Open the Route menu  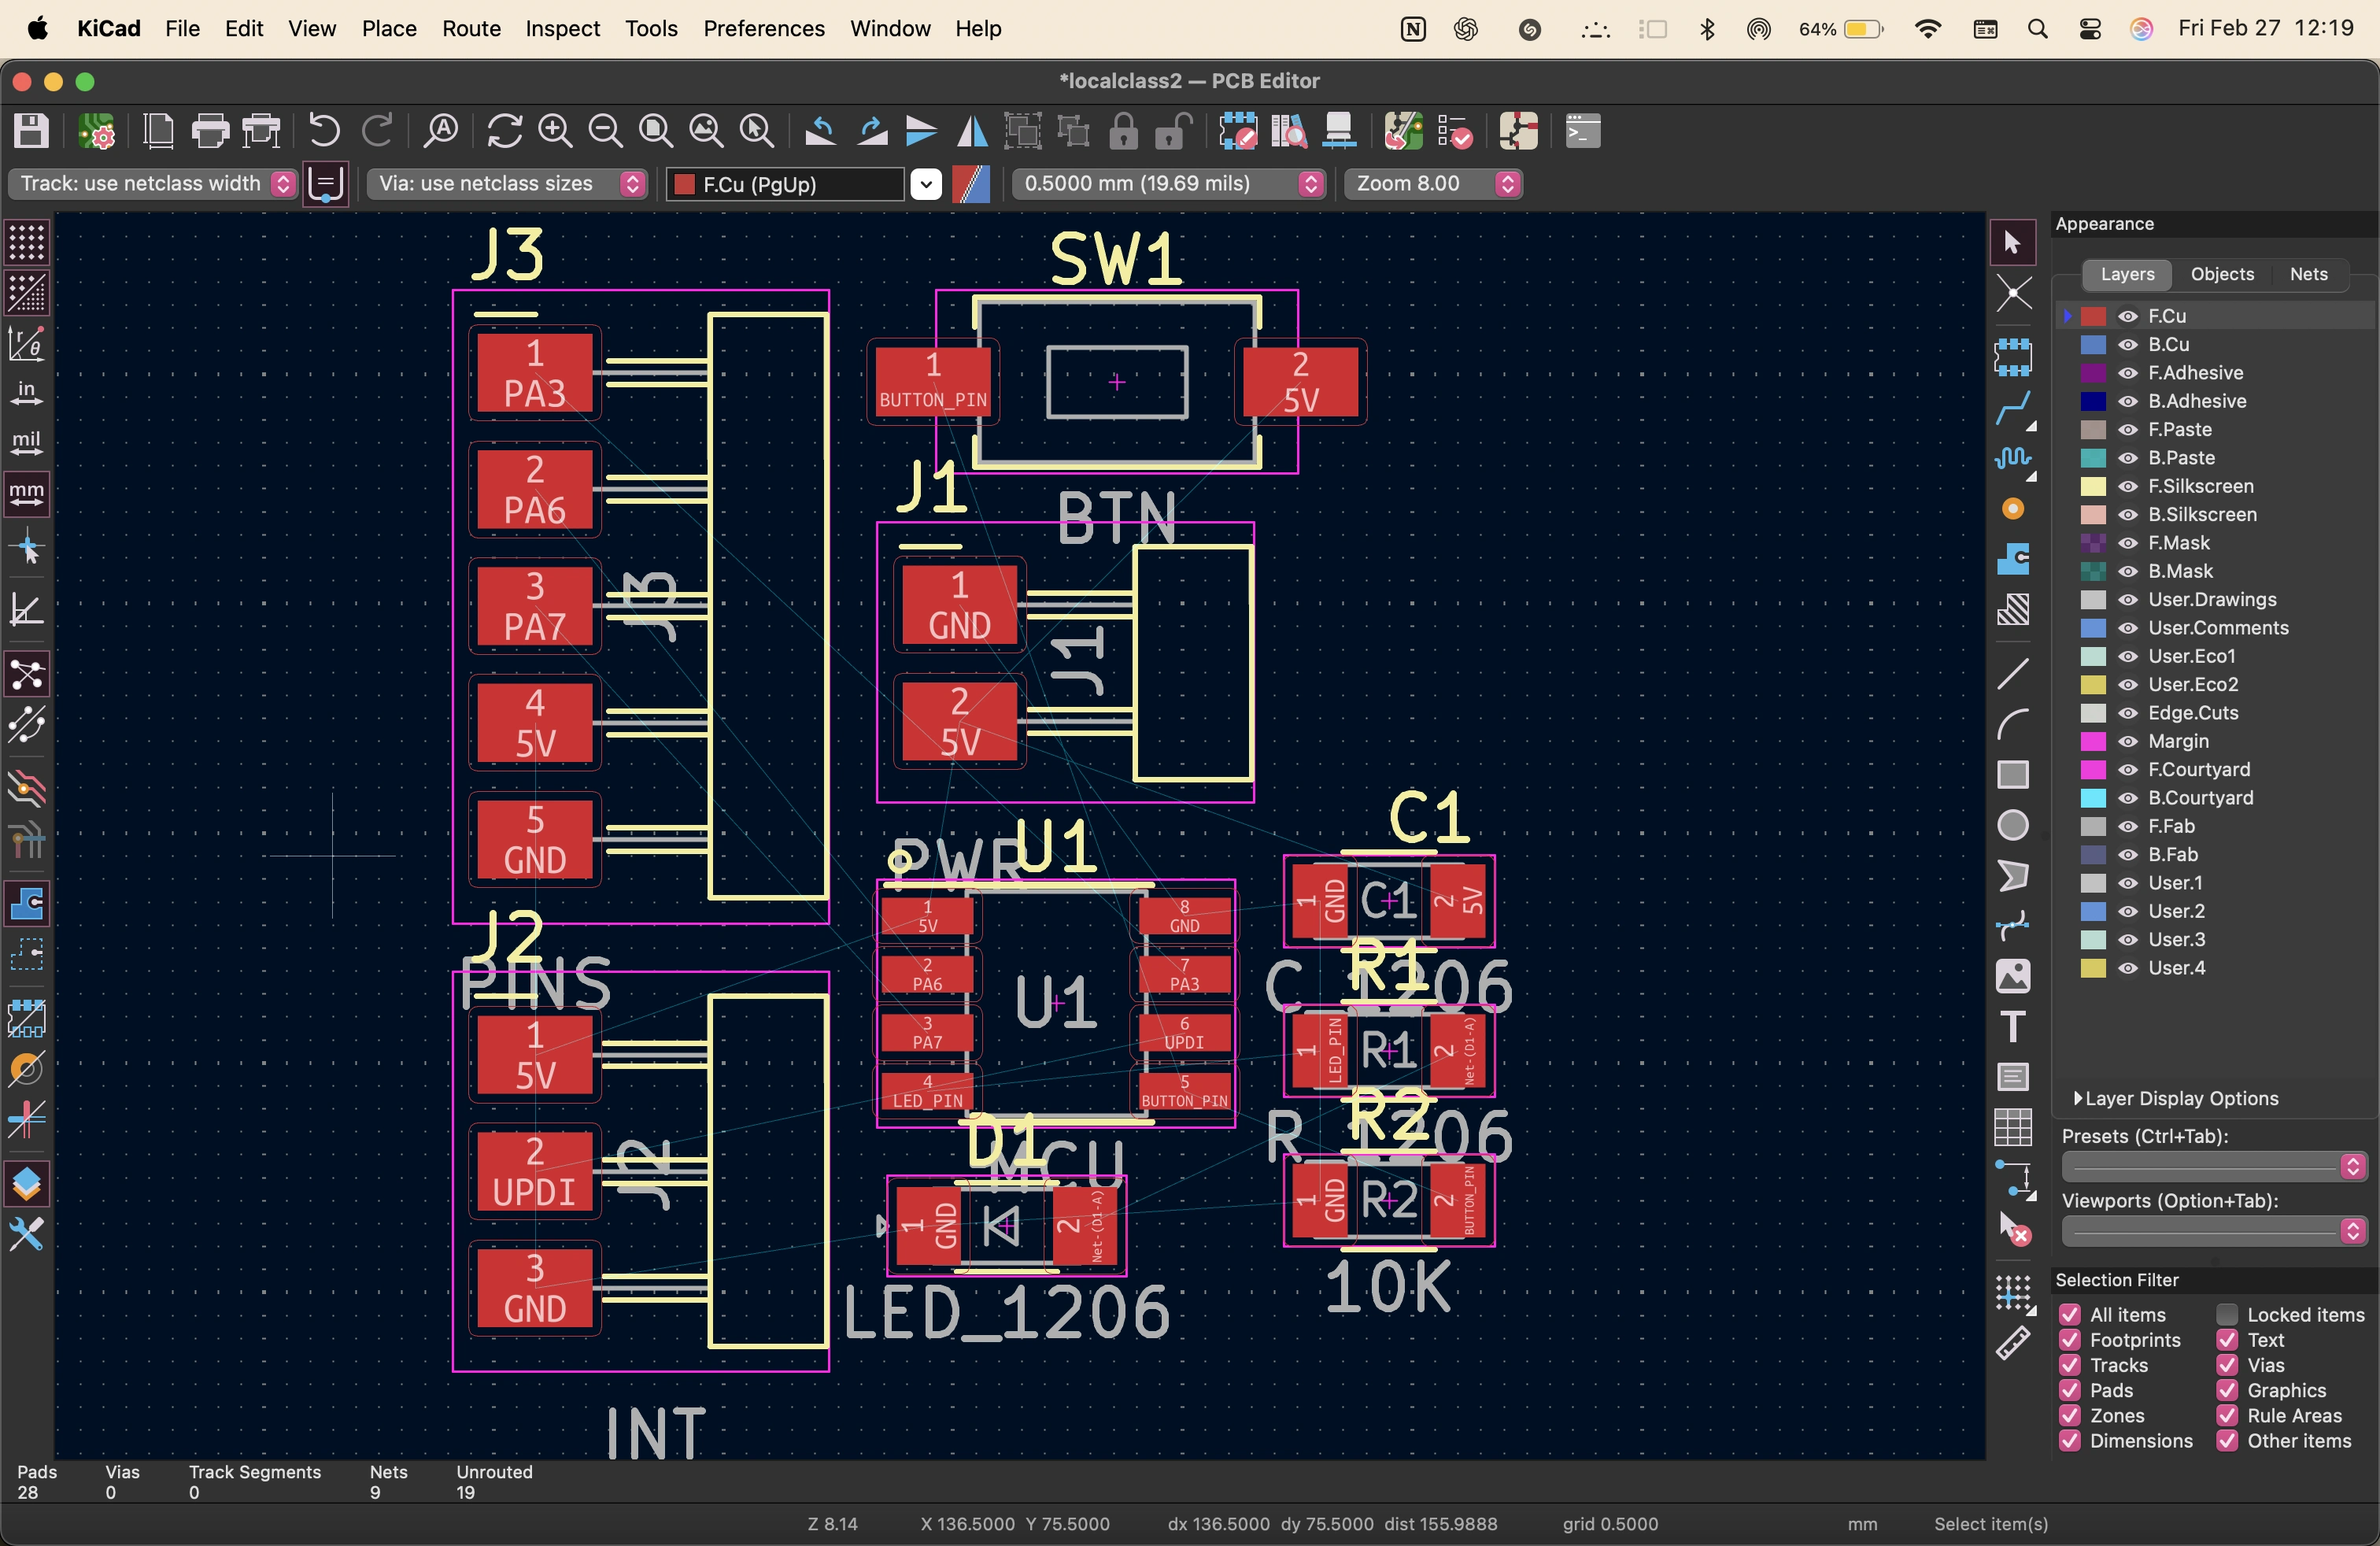[x=470, y=28]
